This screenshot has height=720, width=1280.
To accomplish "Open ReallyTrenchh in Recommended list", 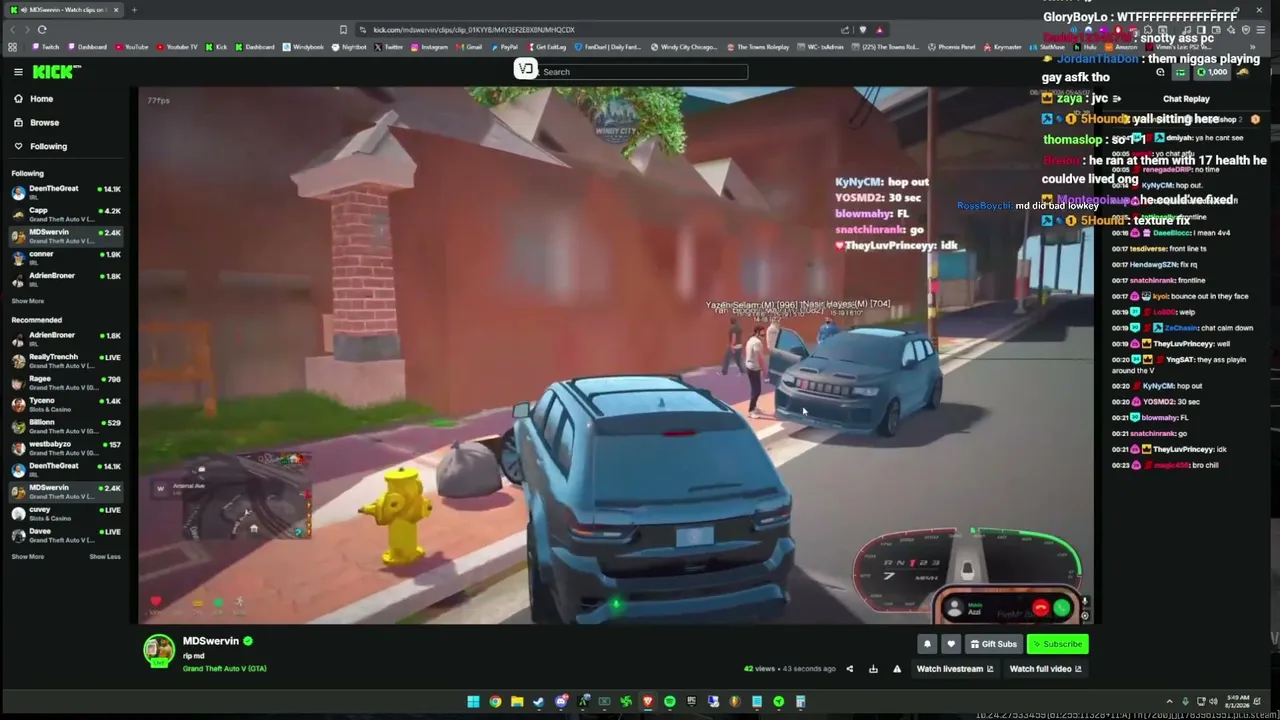I will tap(66, 361).
